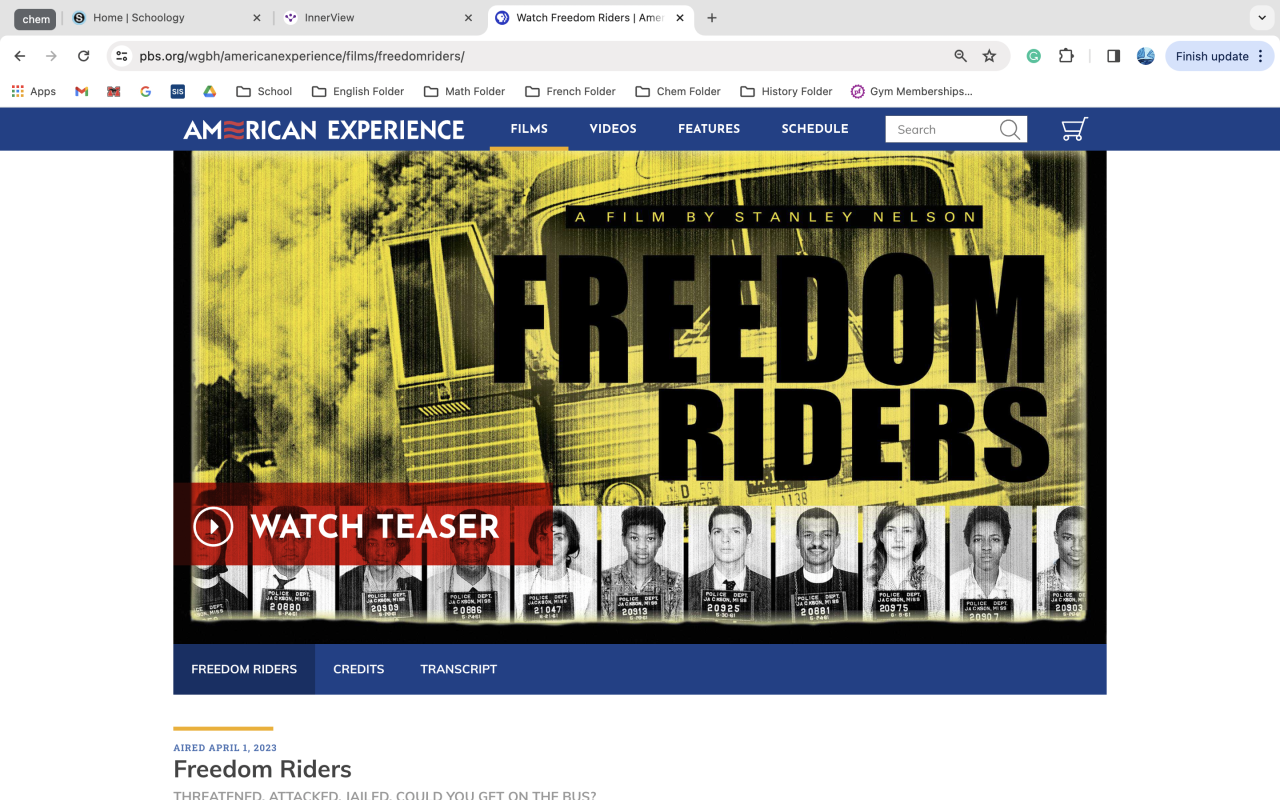Image resolution: width=1280 pixels, height=800 pixels.
Task: Close the Watch Freedom Riders tab
Action: click(x=680, y=18)
